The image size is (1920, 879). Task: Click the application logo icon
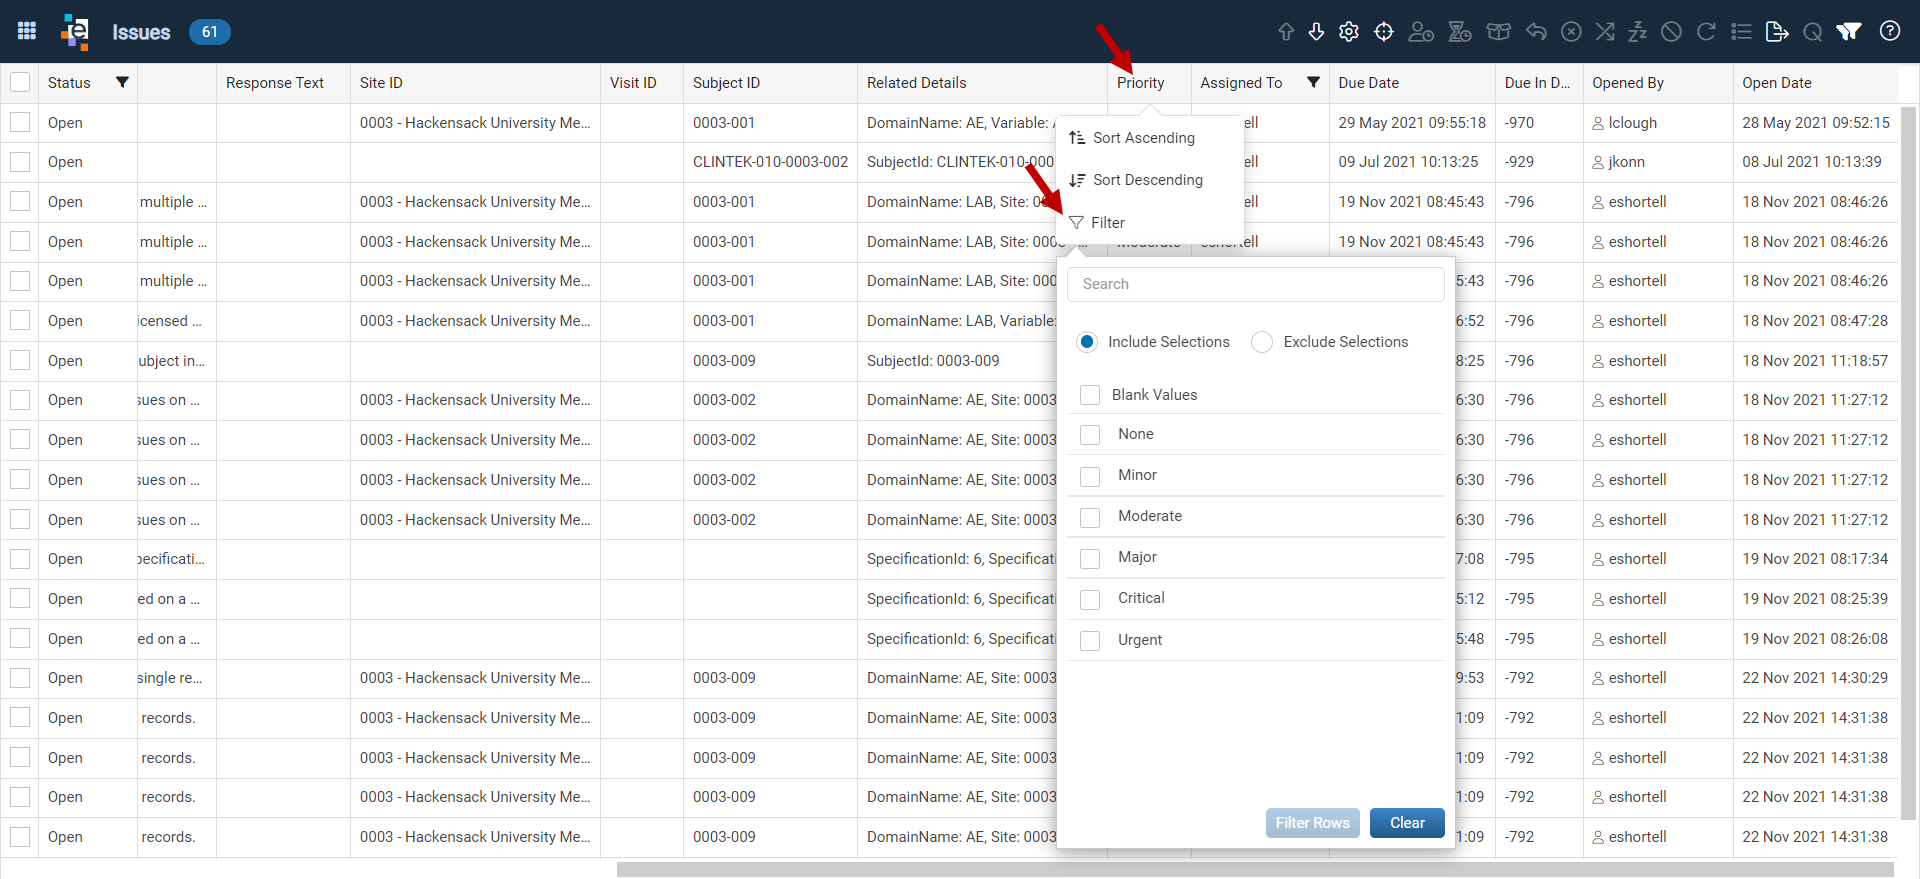click(75, 31)
